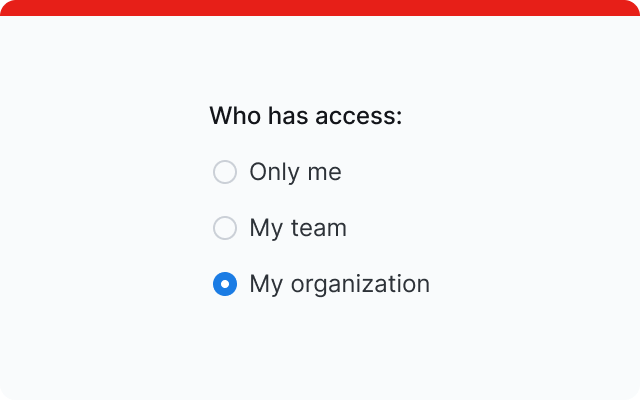
Task: Select the "Only me" radio button
Action: click(x=225, y=172)
